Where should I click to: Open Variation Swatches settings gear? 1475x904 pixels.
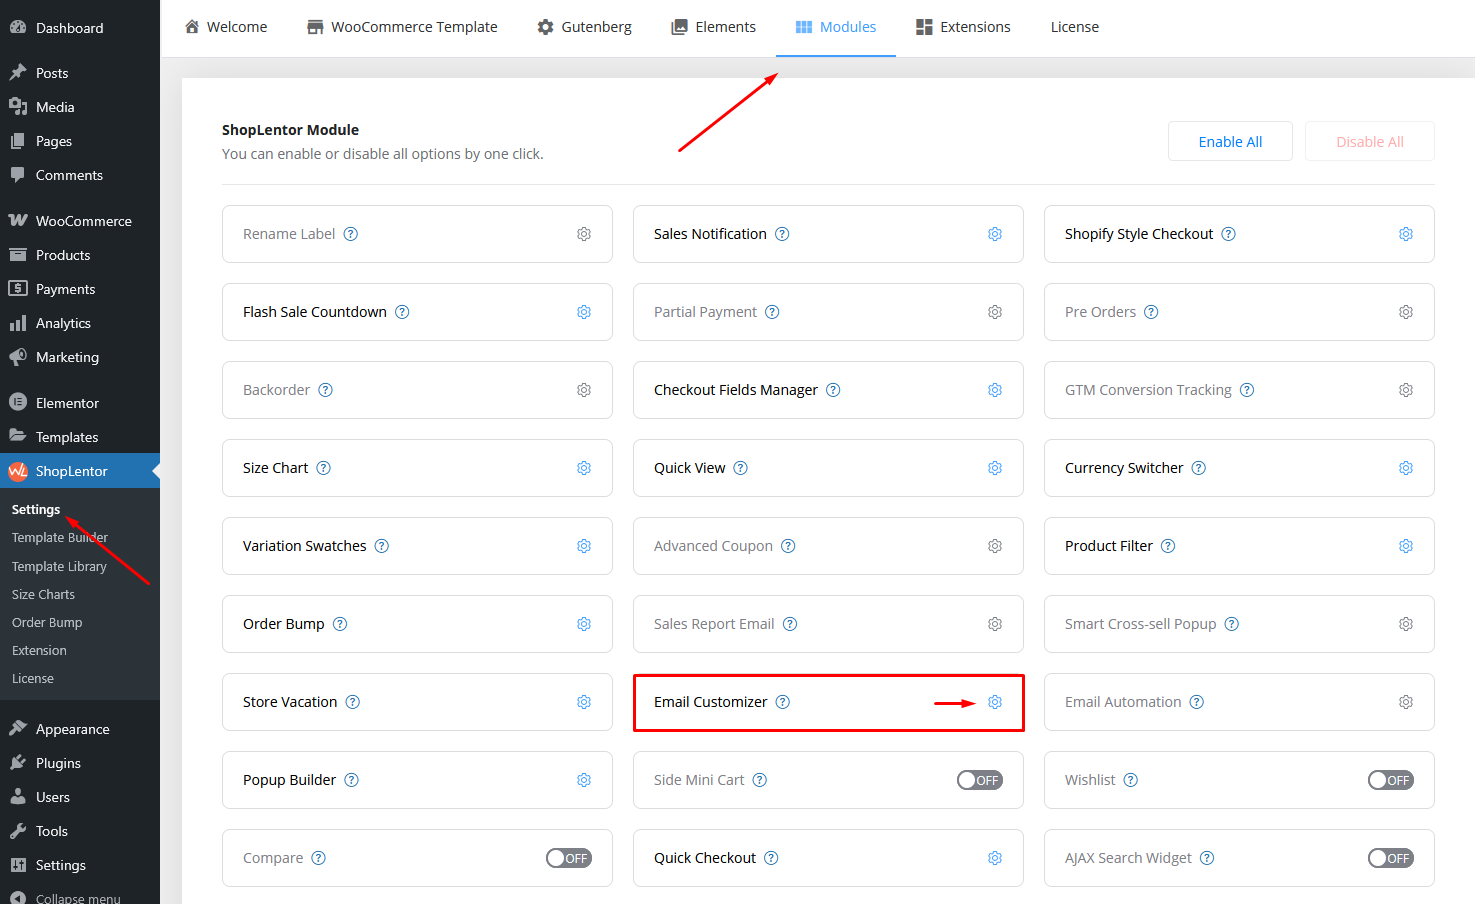[x=583, y=546]
